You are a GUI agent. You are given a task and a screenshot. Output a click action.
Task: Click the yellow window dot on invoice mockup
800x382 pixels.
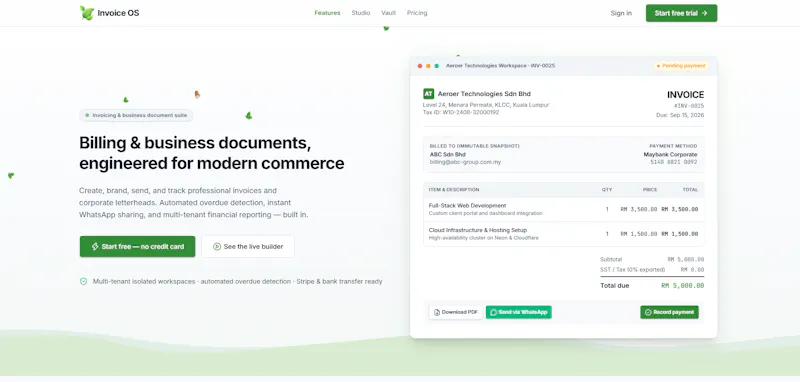click(428, 66)
